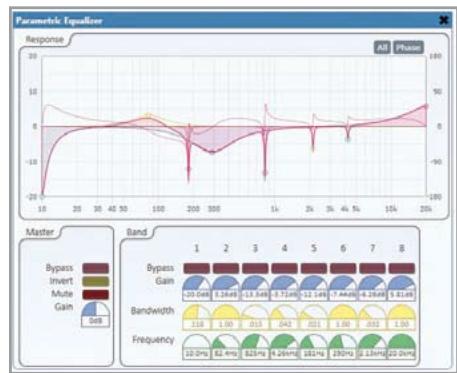
Task: Click the band 8 gain value field
Action: (402, 295)
